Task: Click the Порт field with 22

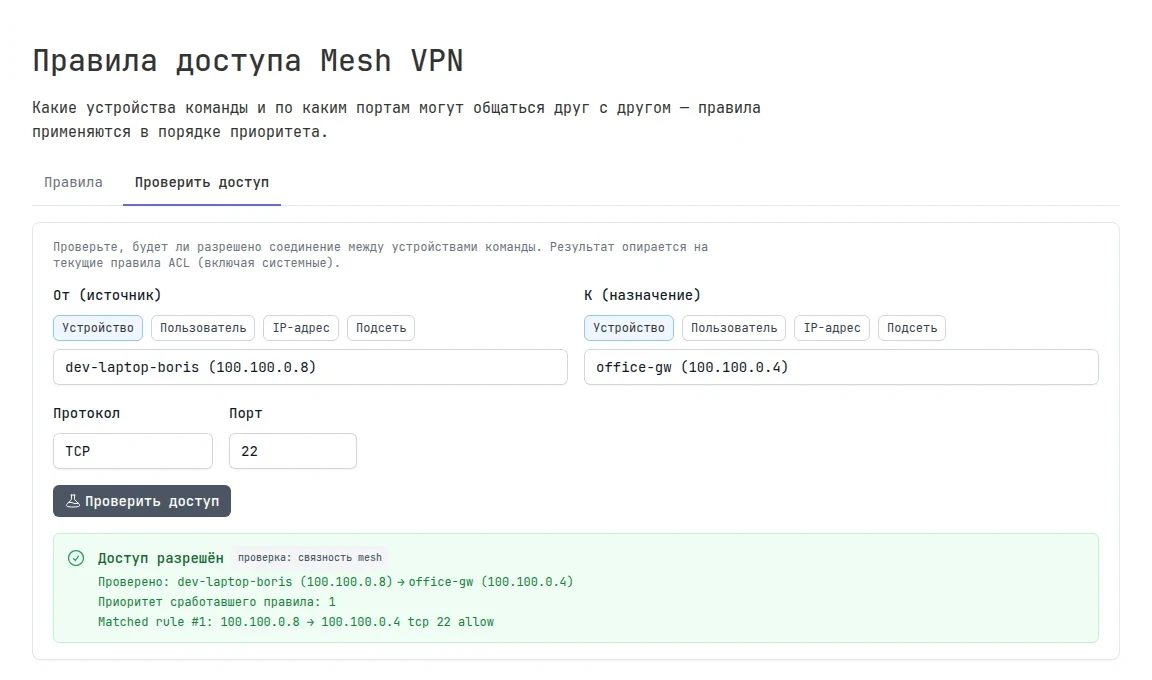Action: point(292,451)
